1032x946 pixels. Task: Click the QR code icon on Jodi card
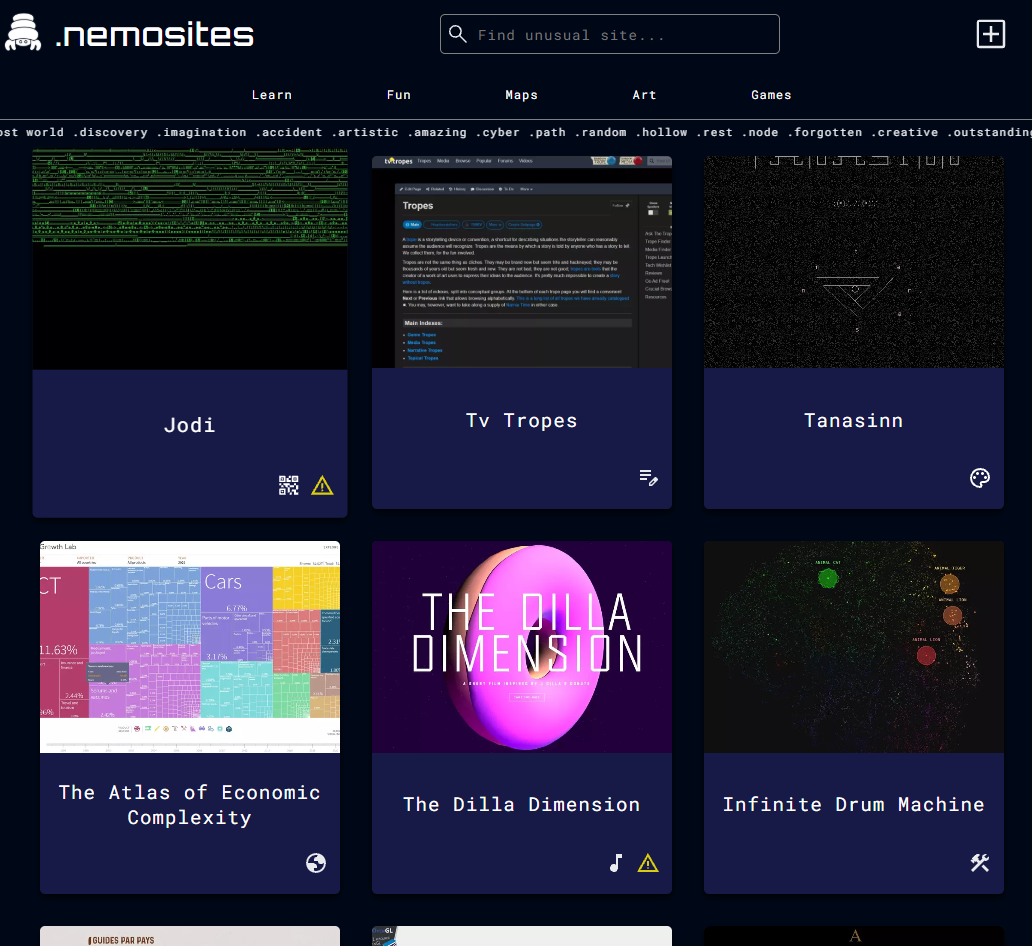[289, 486]
